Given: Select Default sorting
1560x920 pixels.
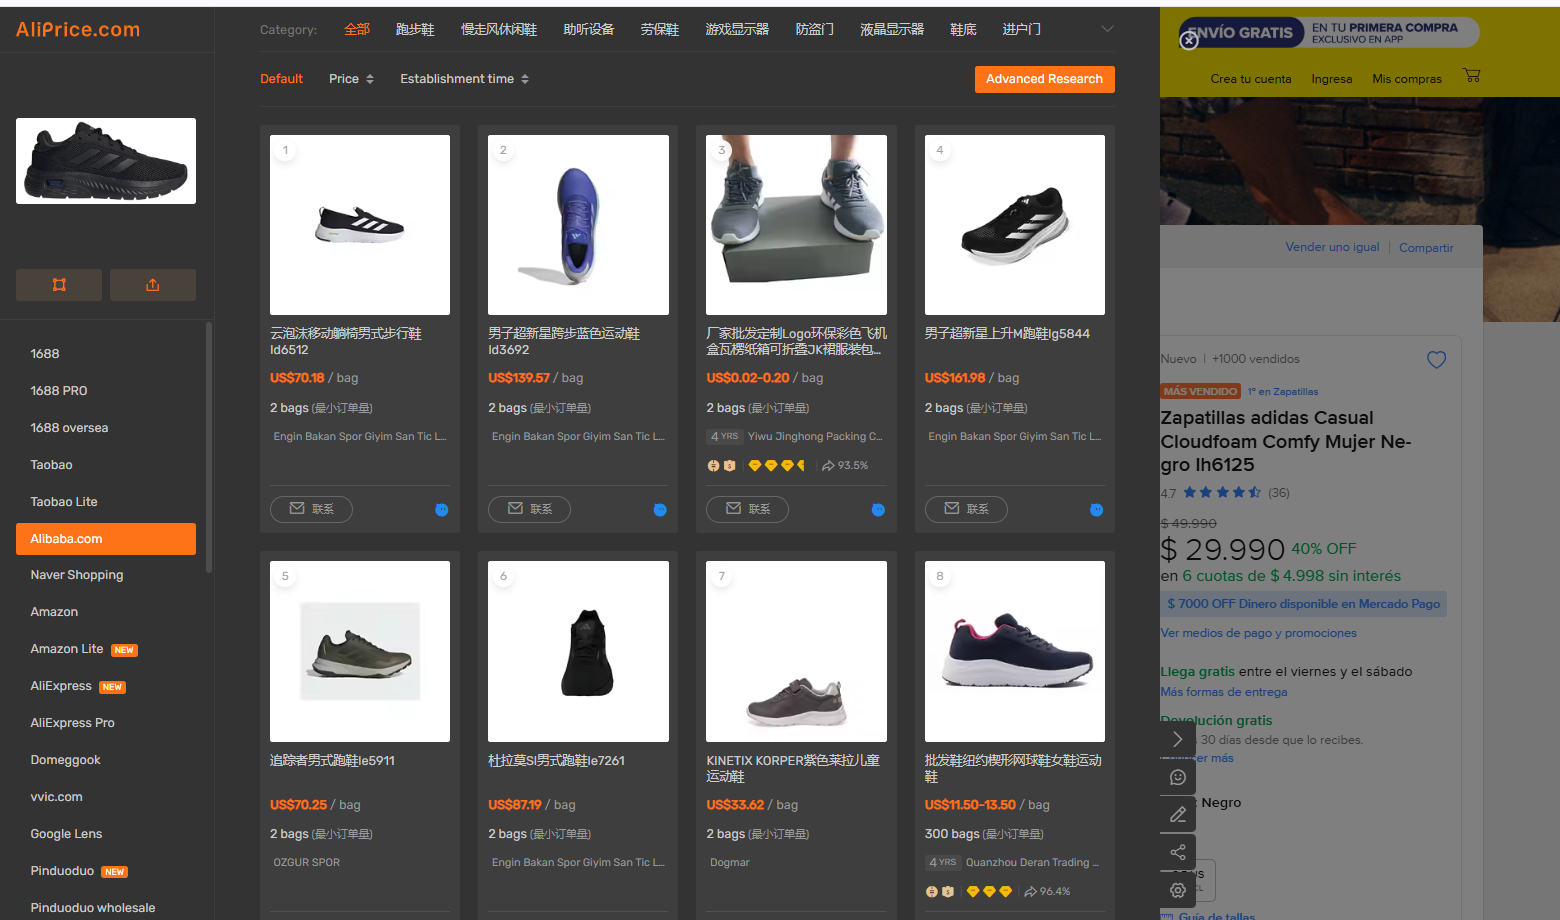Looking at the screenshot, I should [281, 79].
